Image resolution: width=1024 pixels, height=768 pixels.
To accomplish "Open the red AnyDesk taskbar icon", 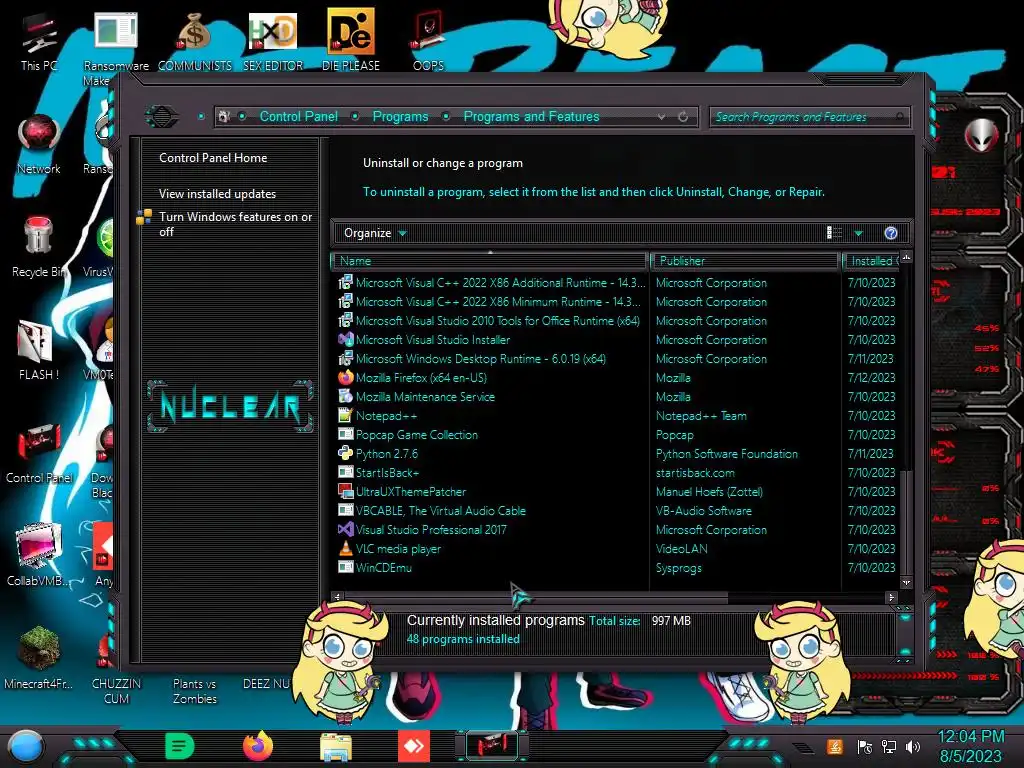I will [414, 746].
